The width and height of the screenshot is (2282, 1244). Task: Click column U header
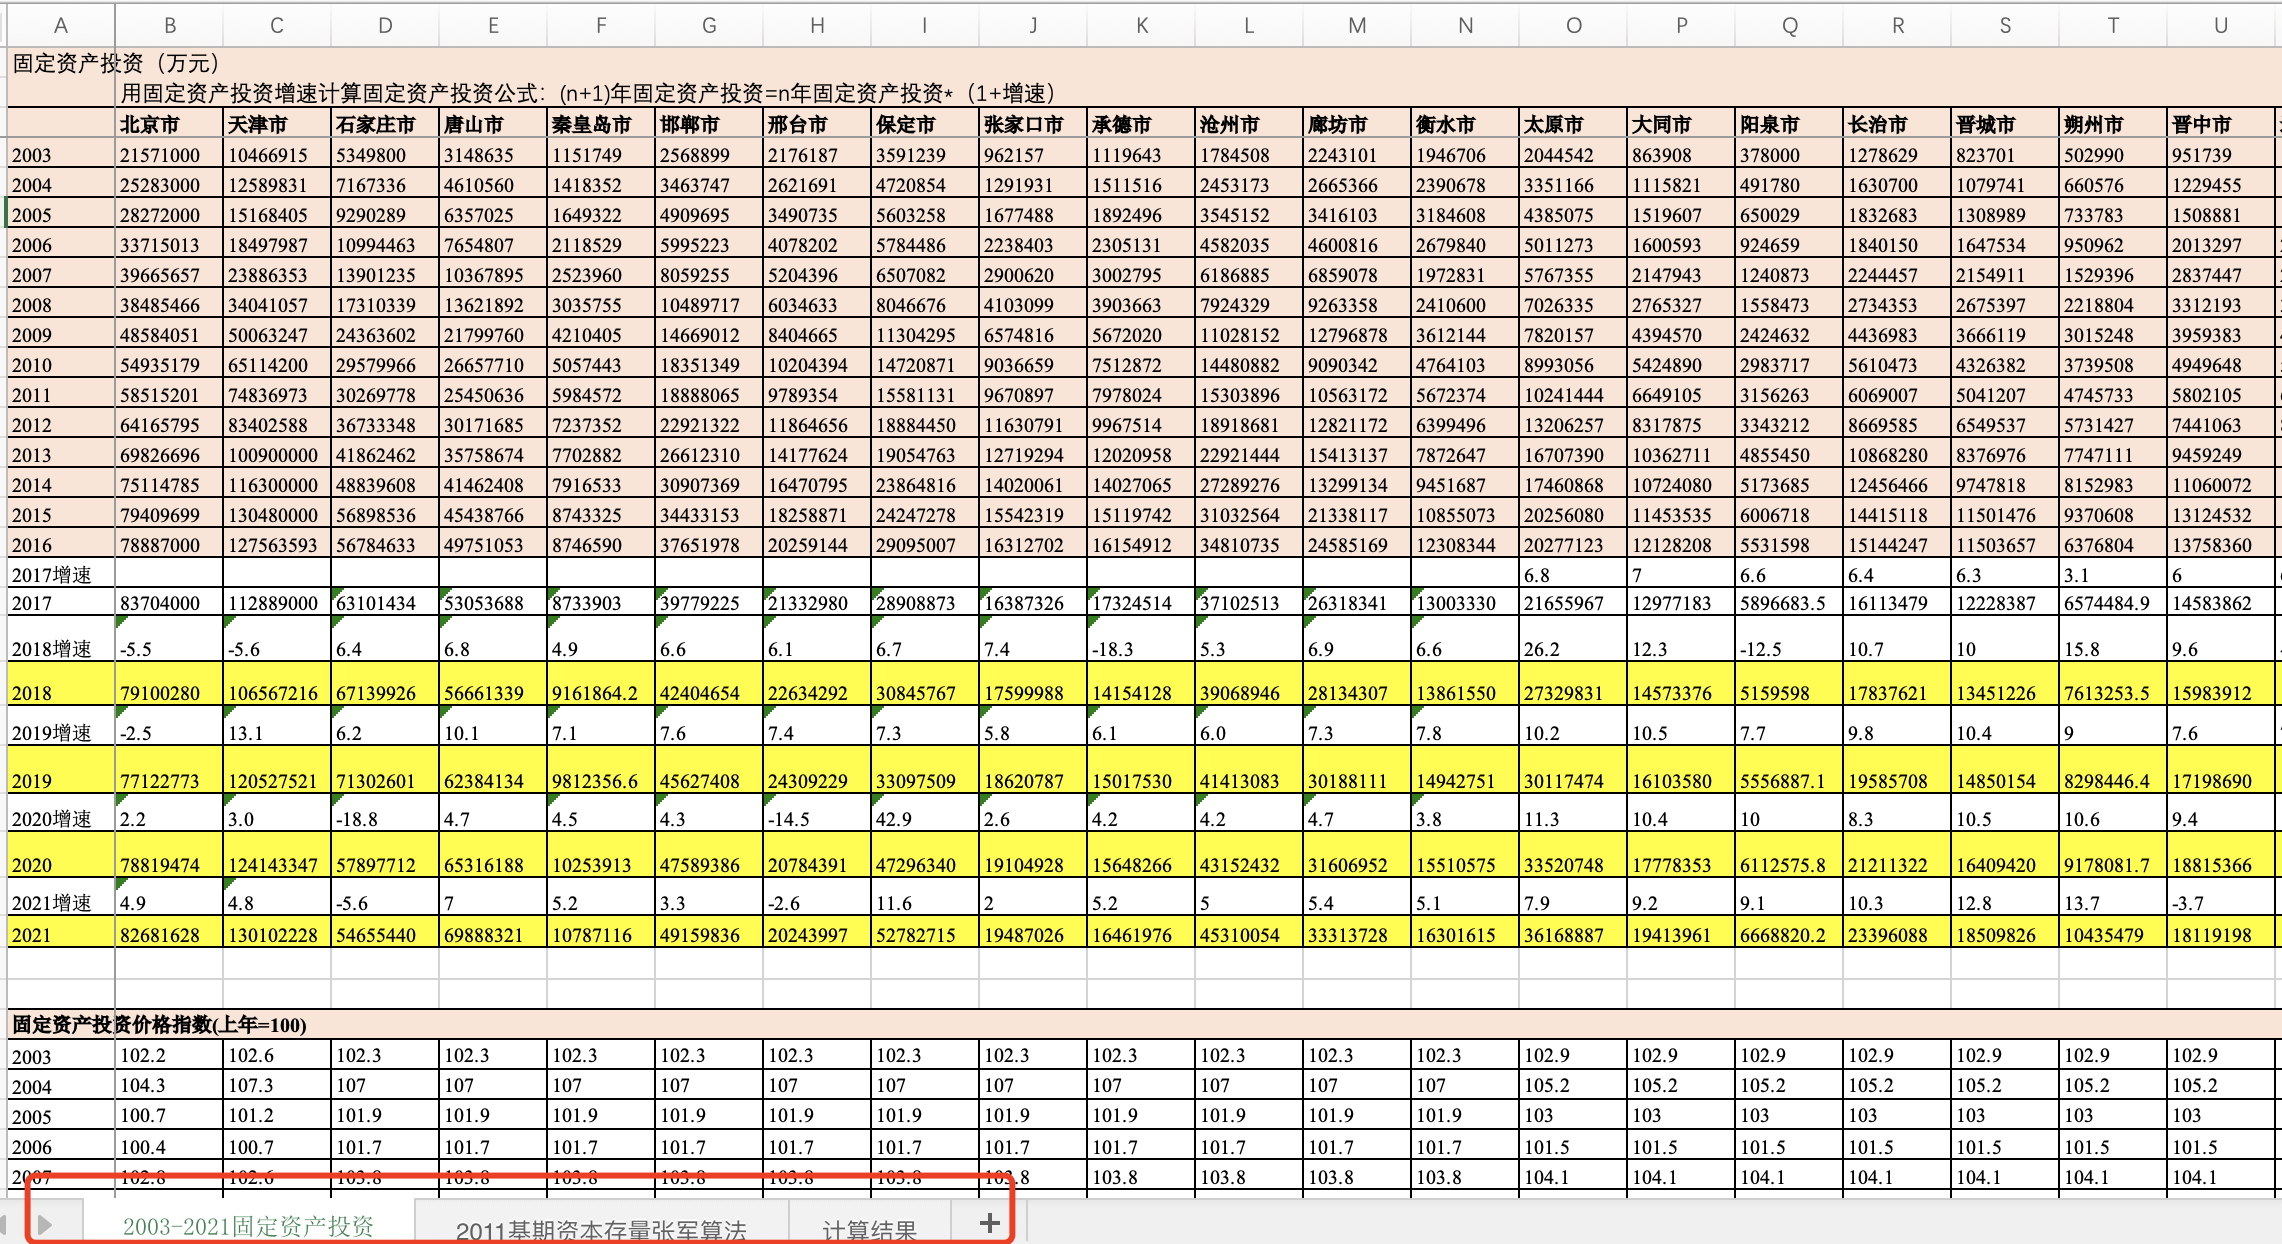(2220, 26)
